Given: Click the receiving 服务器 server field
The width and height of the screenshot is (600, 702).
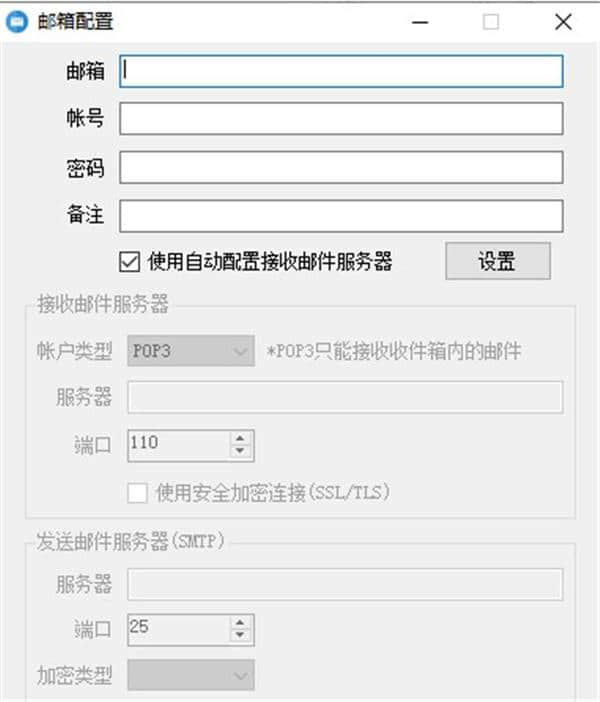Looking at the screenshot, I should pos(345,397).
